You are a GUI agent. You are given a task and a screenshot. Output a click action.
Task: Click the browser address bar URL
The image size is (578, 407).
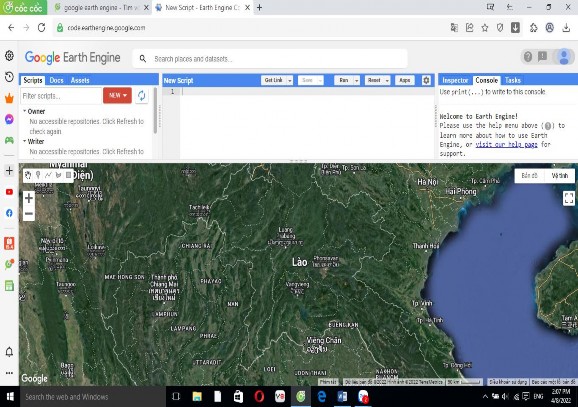click(106, 28)
